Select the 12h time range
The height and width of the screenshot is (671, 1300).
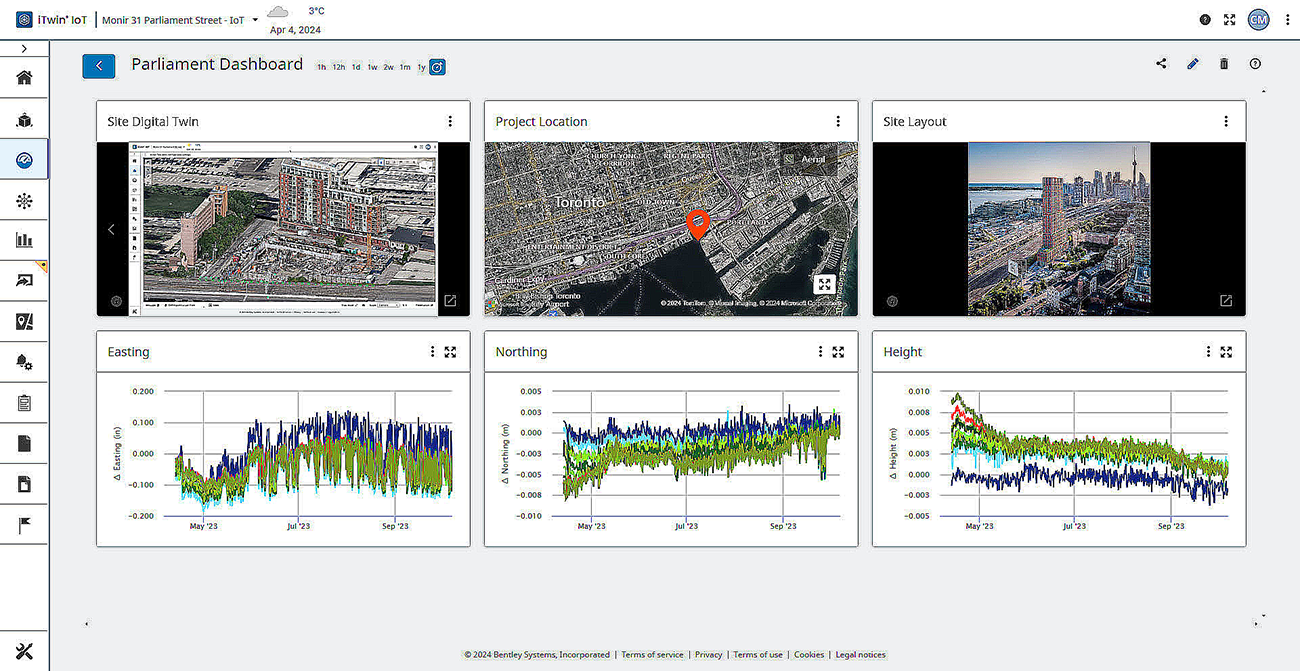[338, 66]
